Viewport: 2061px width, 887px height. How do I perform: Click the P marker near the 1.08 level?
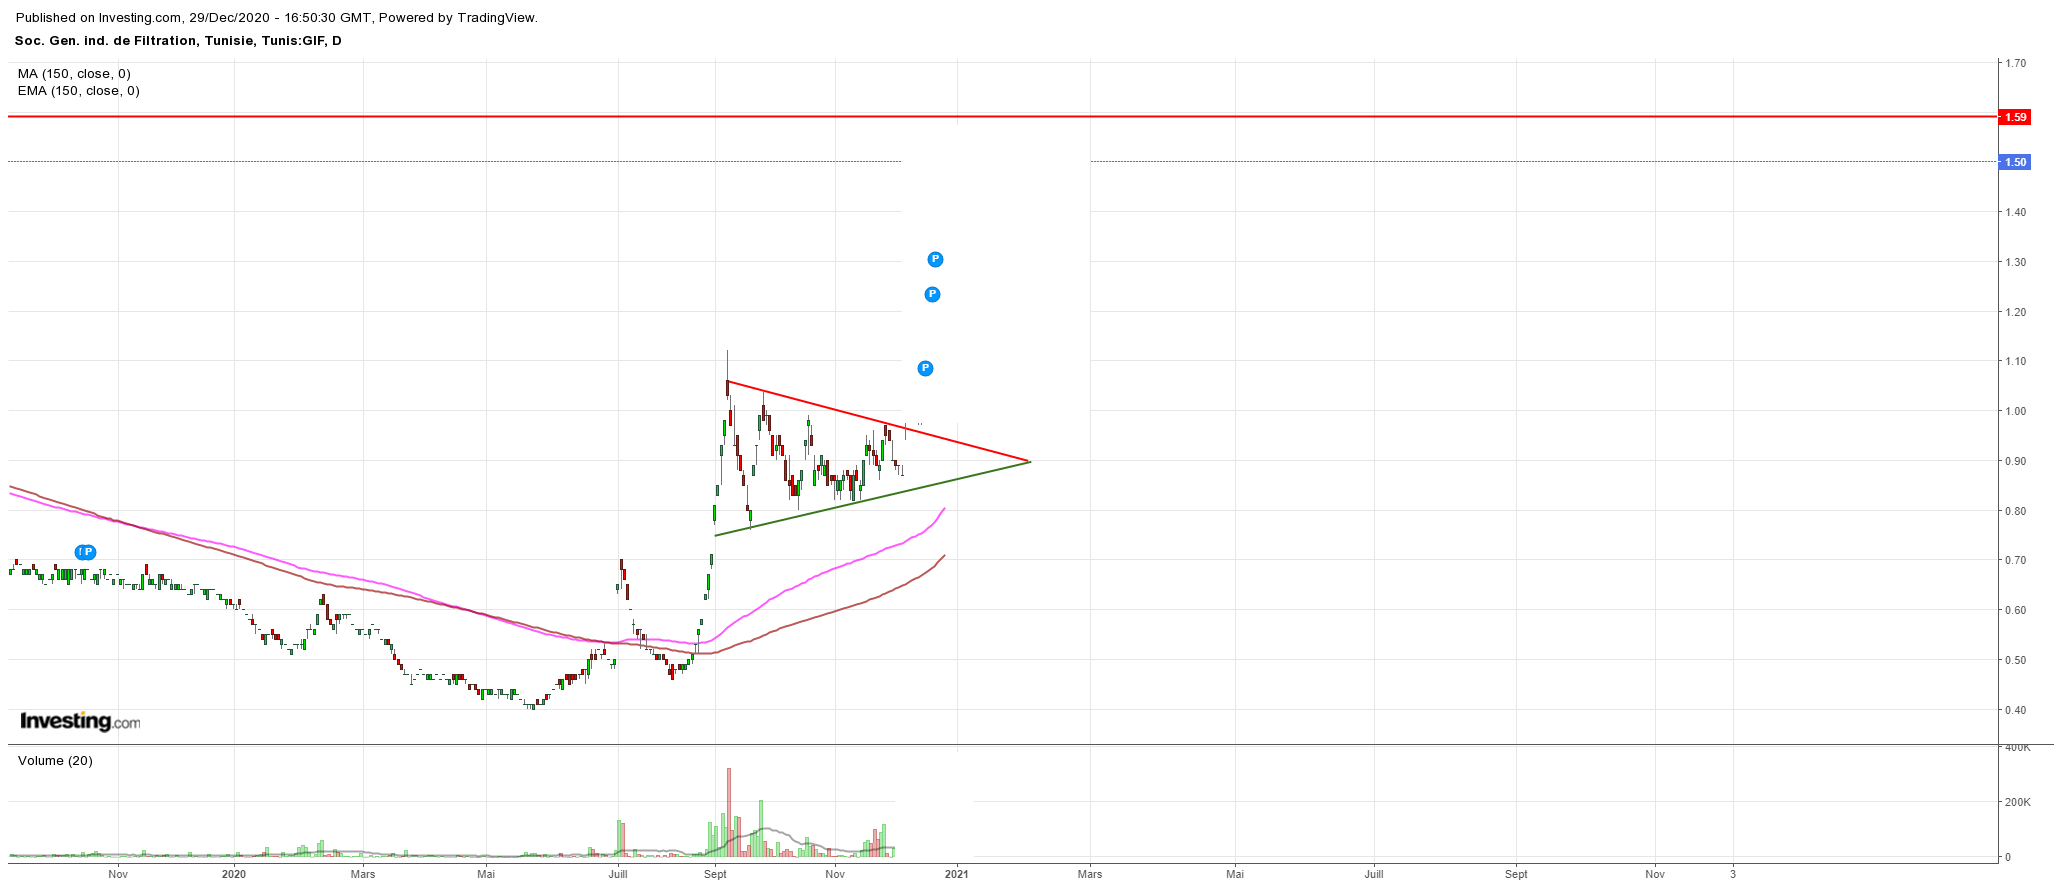click(x=925, y=368)
